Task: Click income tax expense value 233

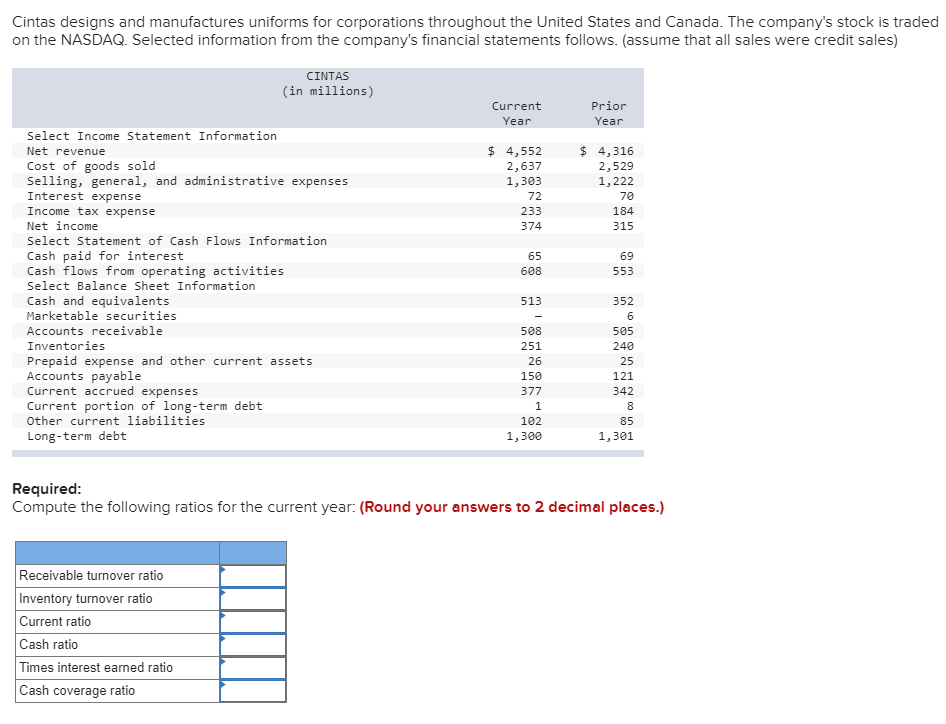Action: (531, 211)
